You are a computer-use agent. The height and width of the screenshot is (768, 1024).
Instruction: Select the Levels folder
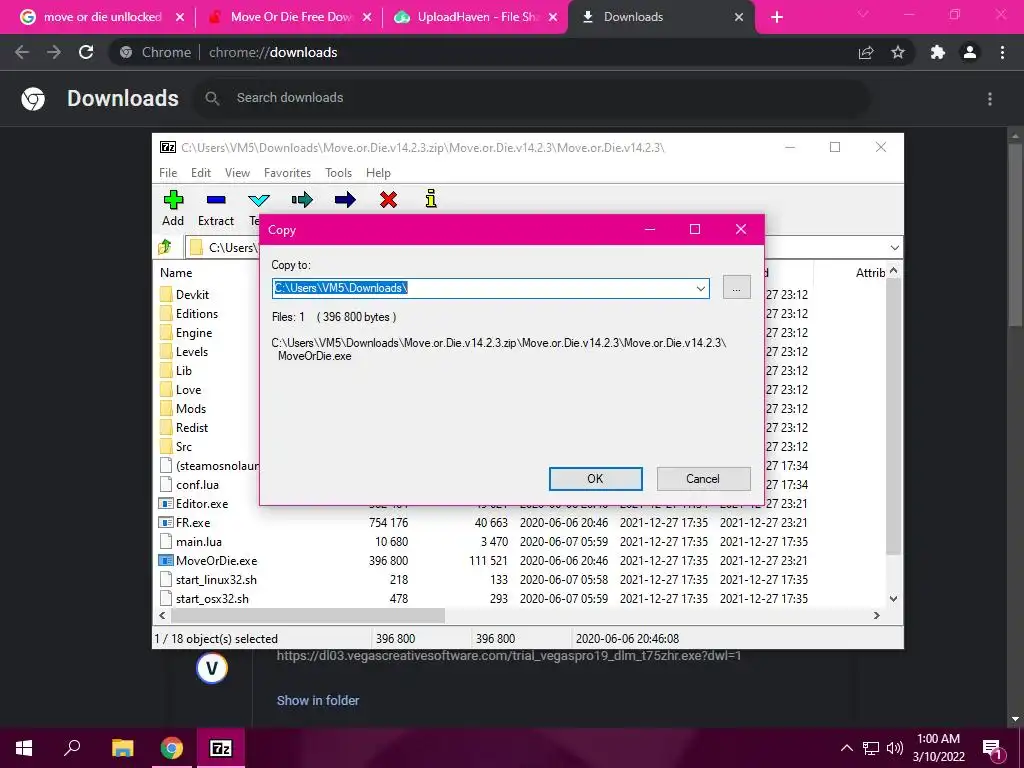tap(184, 351)
